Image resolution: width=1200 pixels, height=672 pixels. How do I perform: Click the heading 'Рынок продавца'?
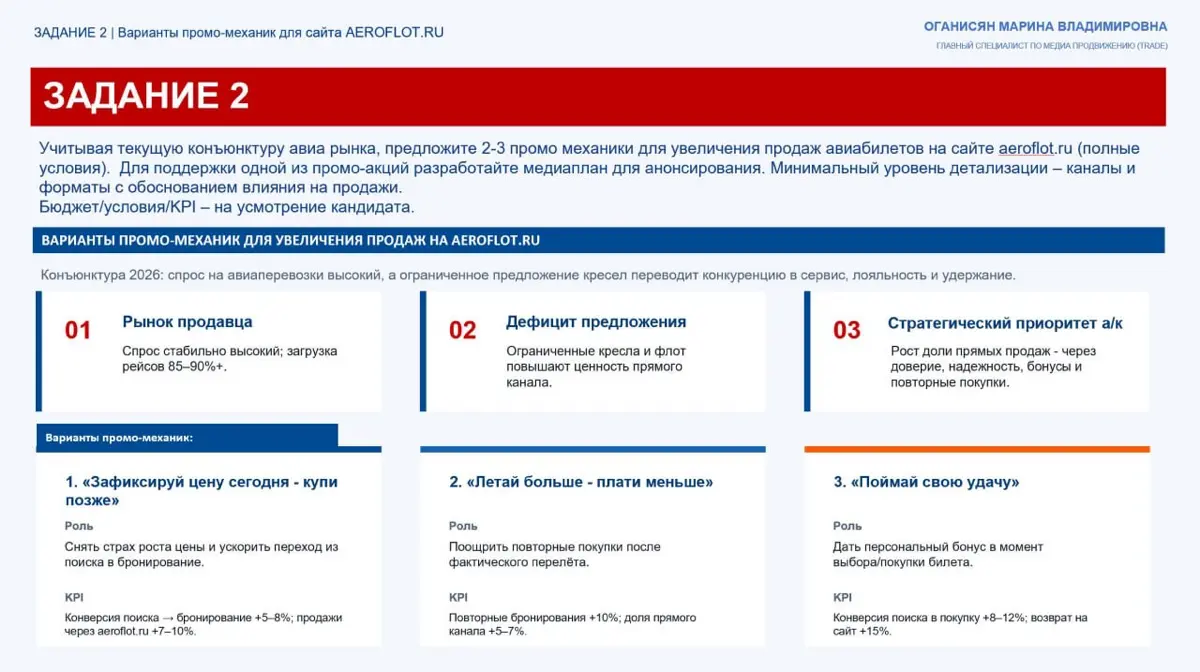tap(187, 322)
